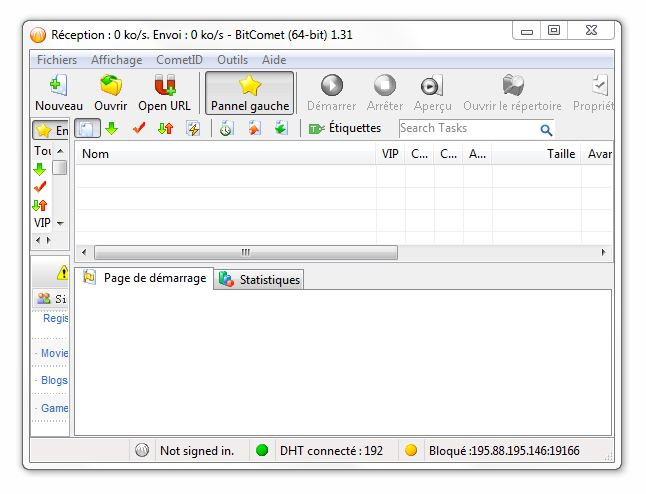Sort the list by Nom column
Screen dimensions: 646x494
coord(225,154)
